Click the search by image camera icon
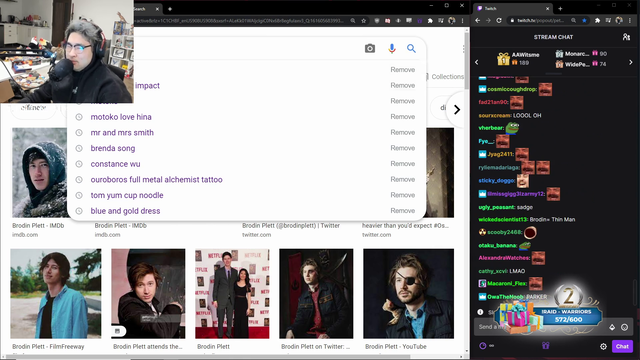Image resolution: width=640 pixels, height=360 pixels. point(370,49)
